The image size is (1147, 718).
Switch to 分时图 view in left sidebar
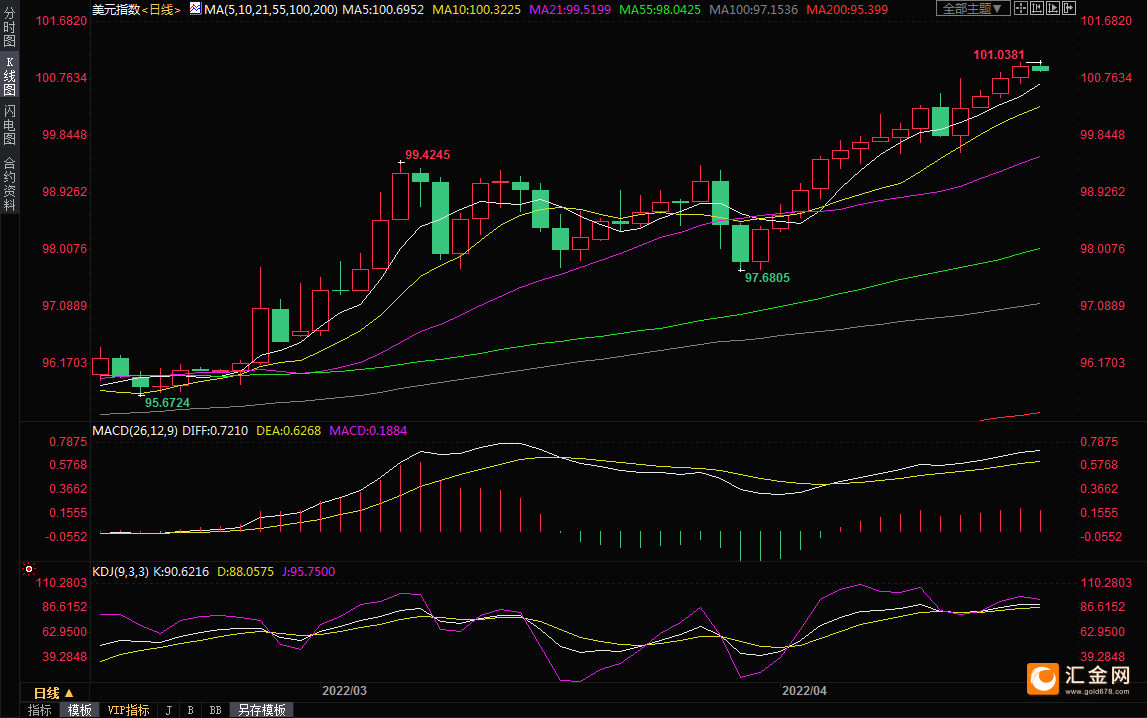point(9,32)
